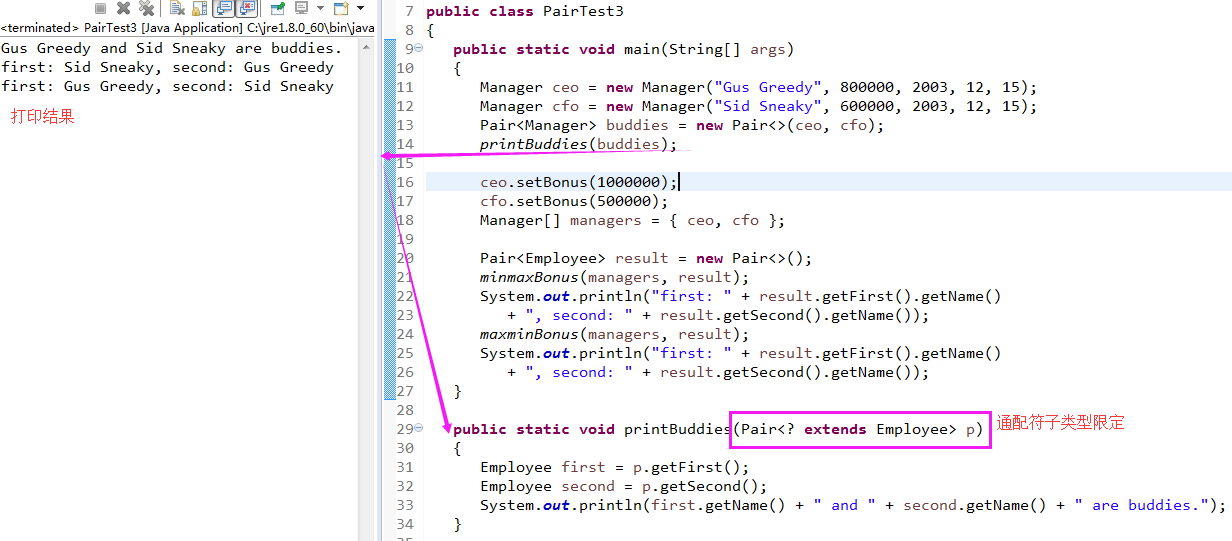Click line number 30 in editor gutter
The image size is (1232, 541).
(x=405, y=448)
